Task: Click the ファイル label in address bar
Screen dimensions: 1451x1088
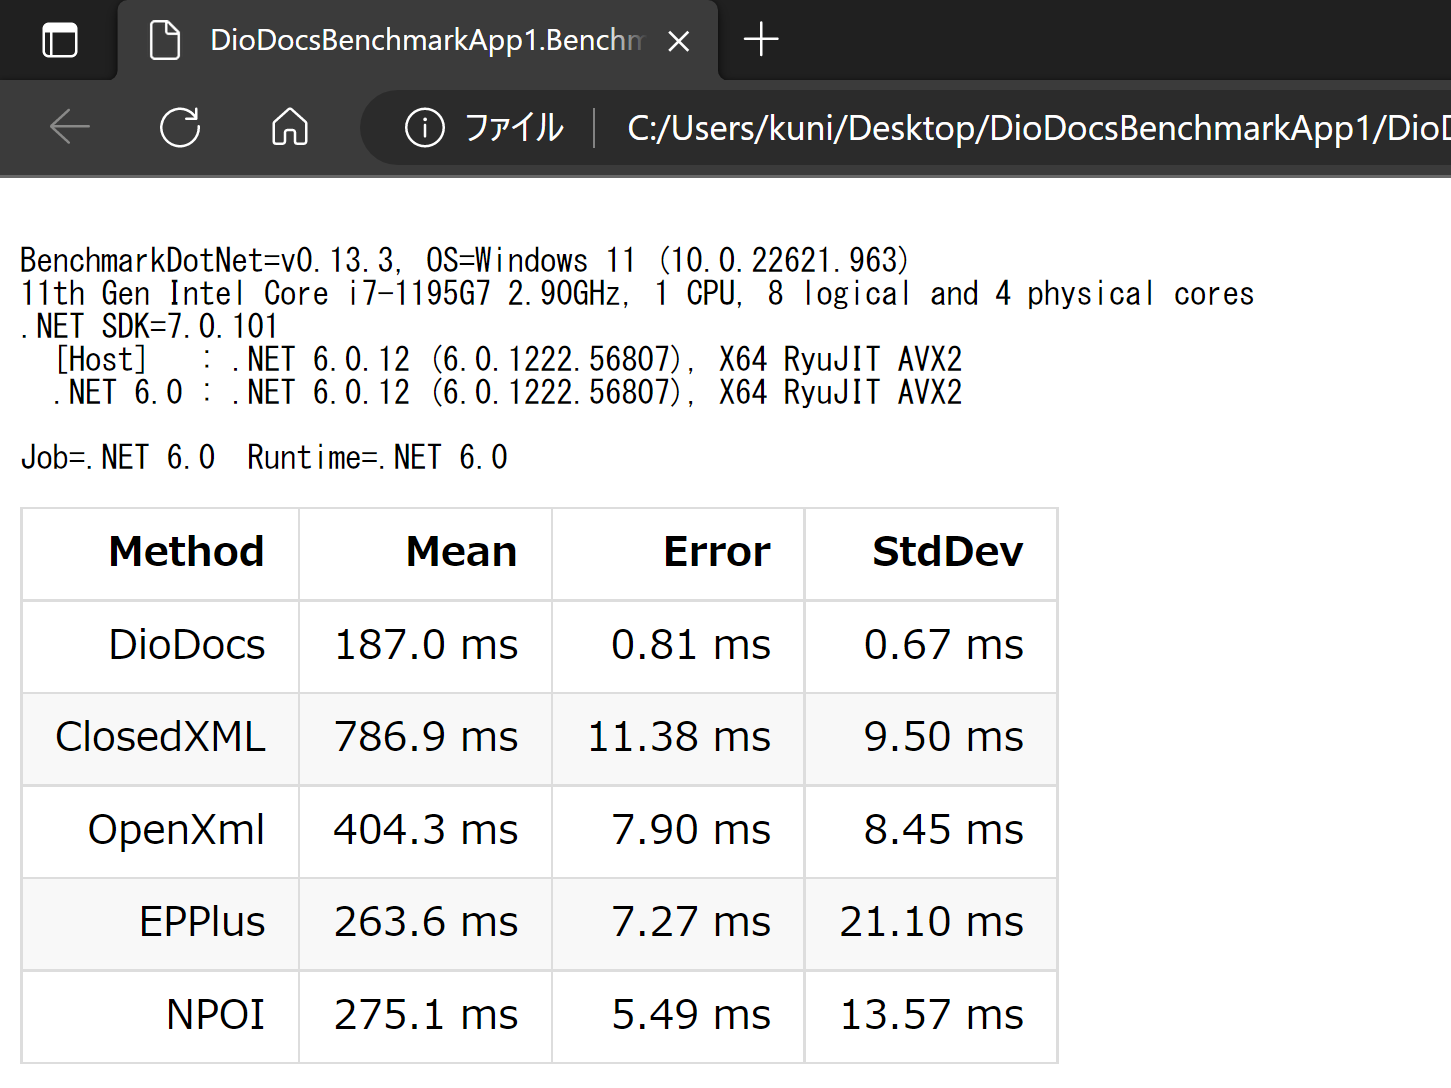Action: pos(514,128)
